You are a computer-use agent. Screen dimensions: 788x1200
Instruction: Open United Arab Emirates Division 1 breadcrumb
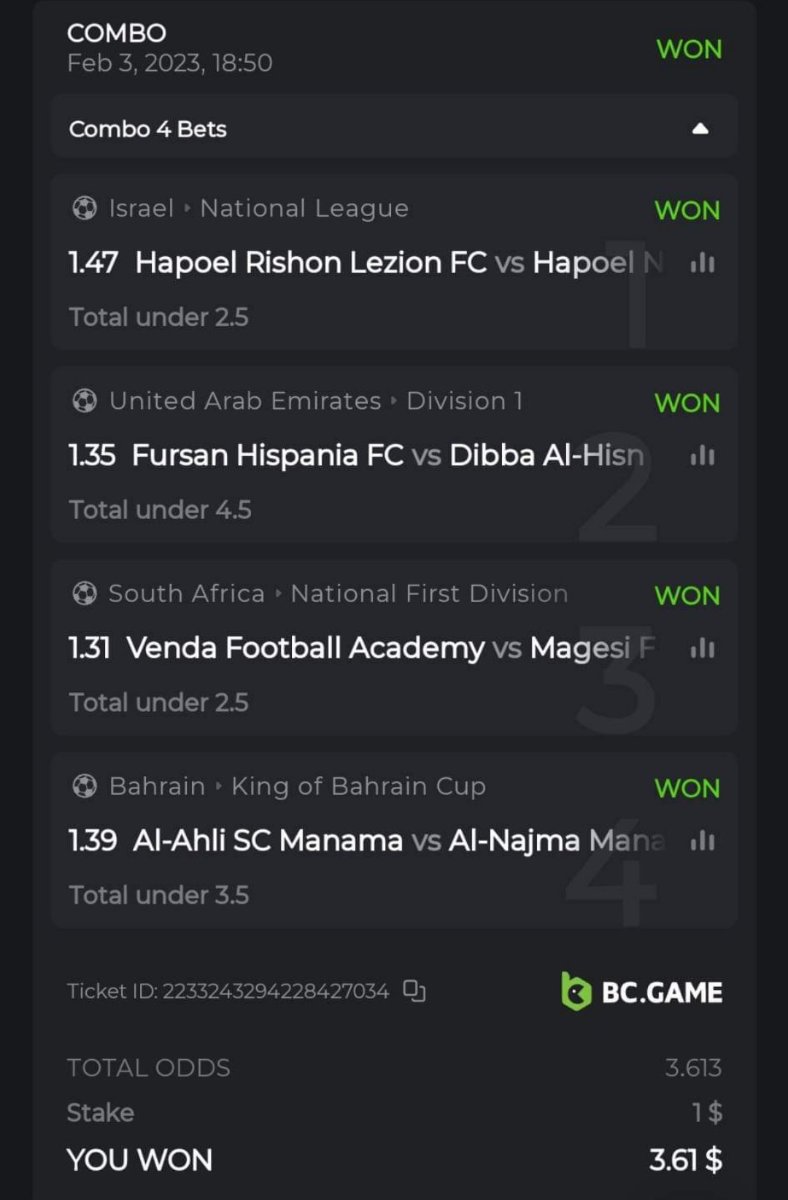(x=315, y=401)
